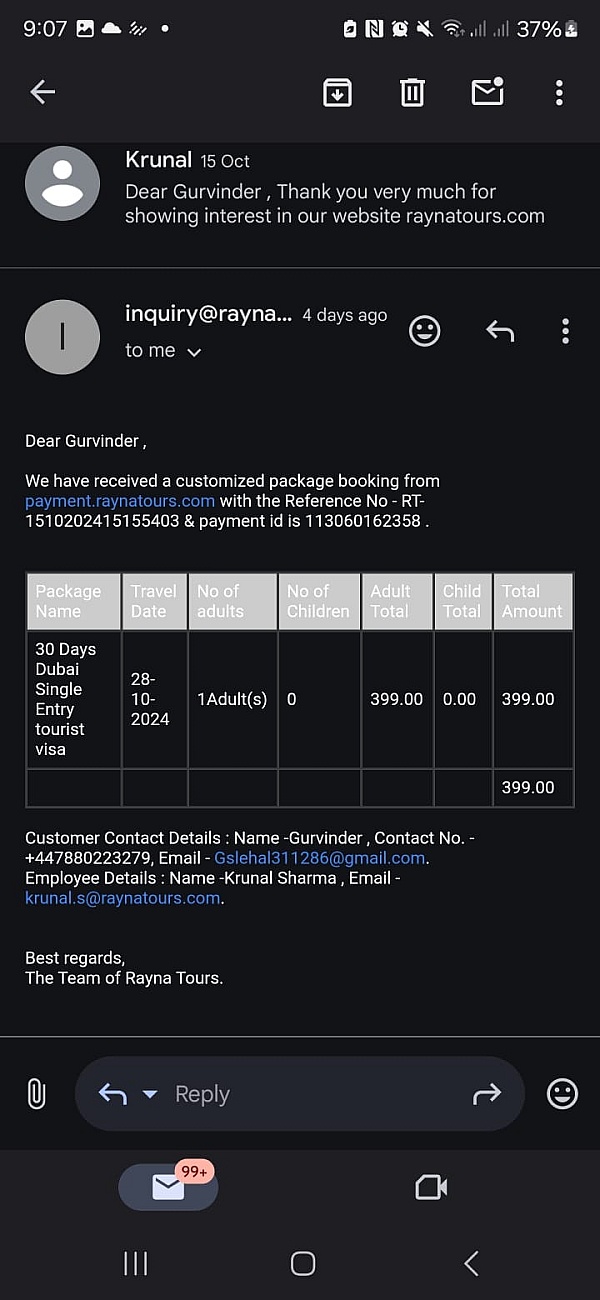600x1300 pixels.
Task: Open message options for inquiry email
Action: (x=565, y=331)
